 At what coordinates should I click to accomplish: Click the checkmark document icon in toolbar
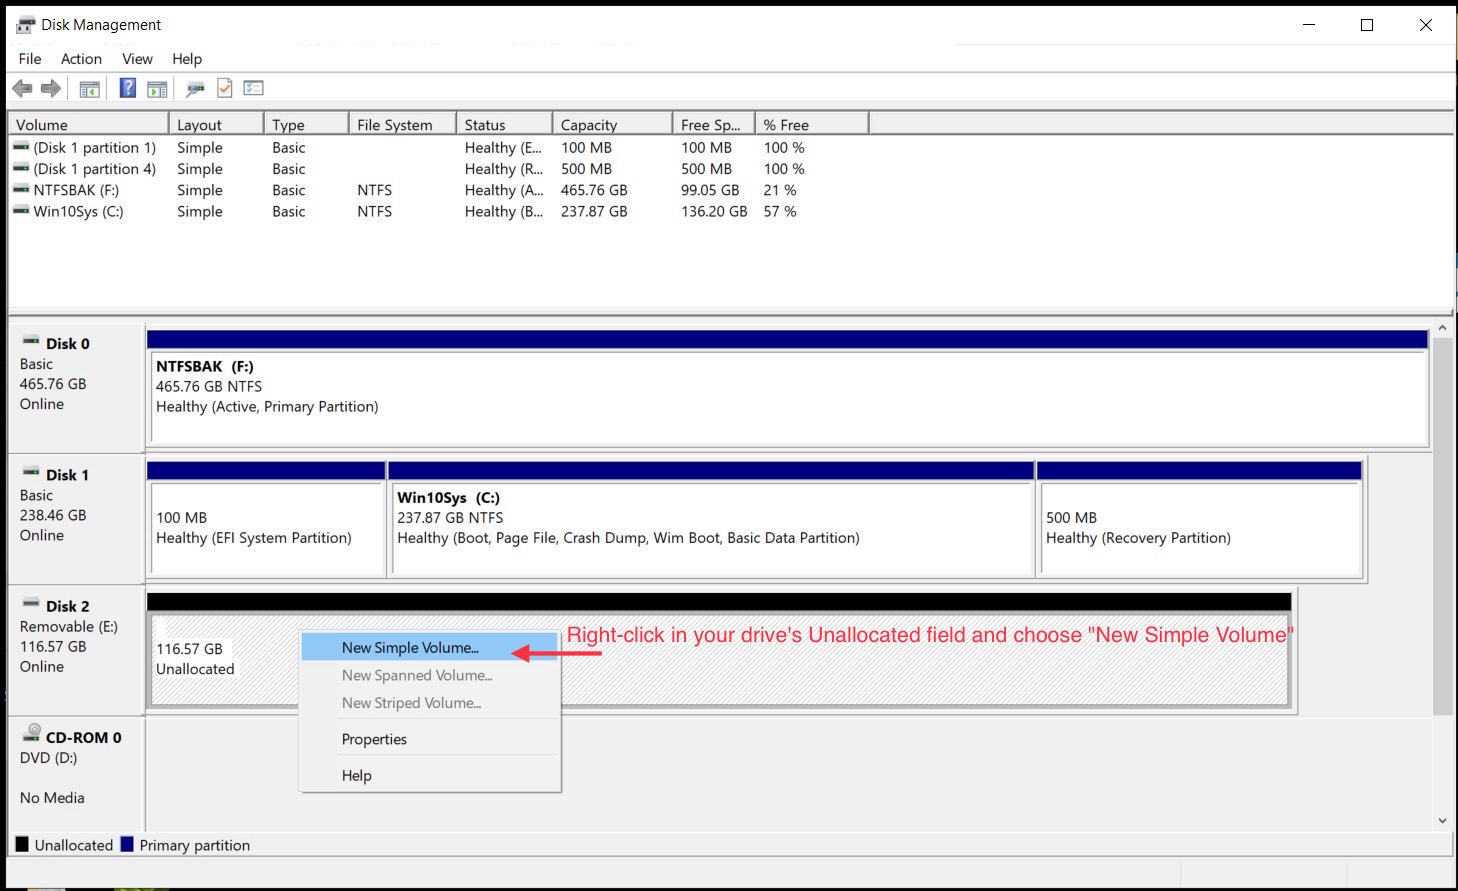pos(224,88)
